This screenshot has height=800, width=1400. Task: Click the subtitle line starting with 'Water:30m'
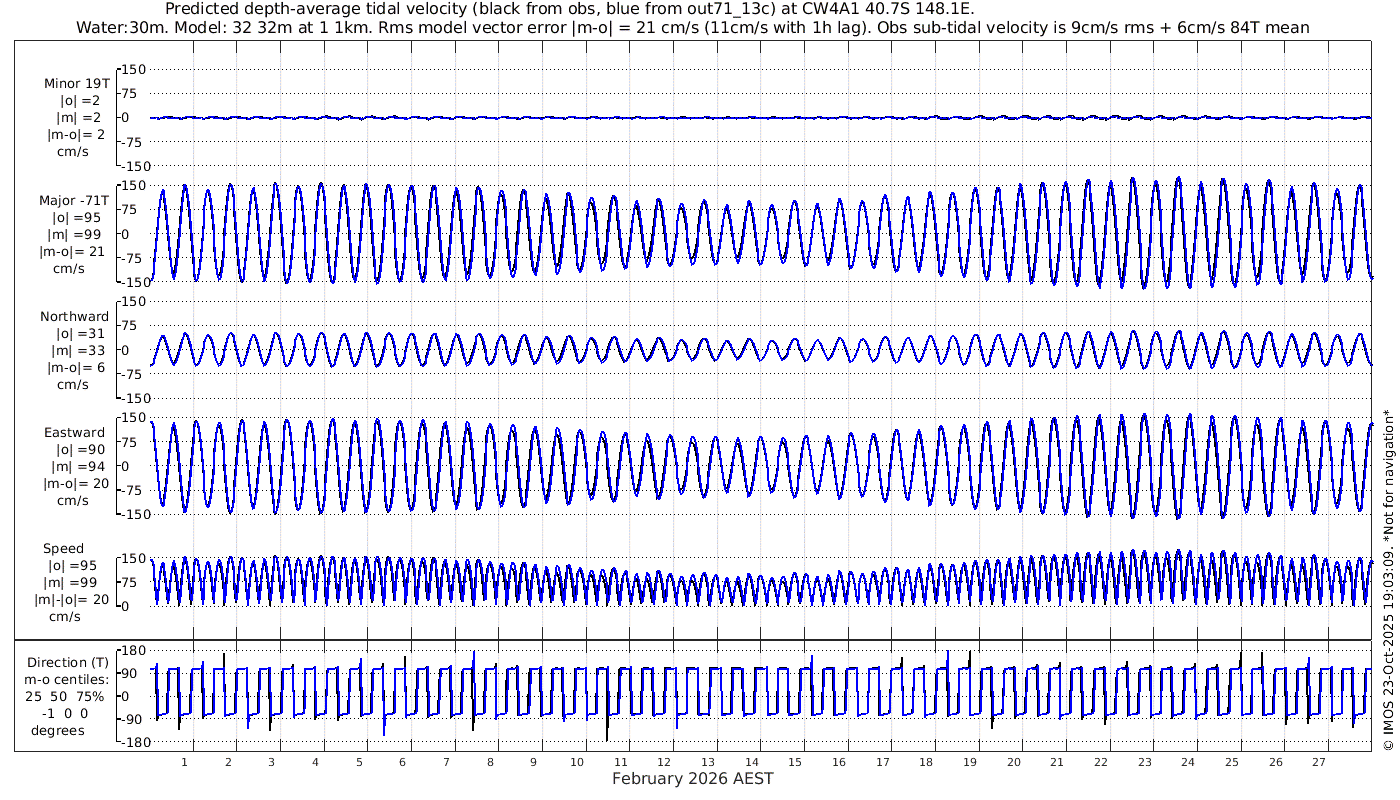click(x=692, y=27)
